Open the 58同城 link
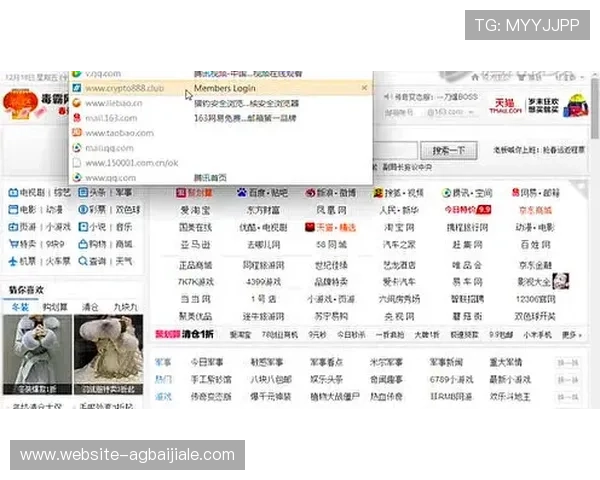The width and height of the screenshot is (600, 480). click(x=331, y=244)
